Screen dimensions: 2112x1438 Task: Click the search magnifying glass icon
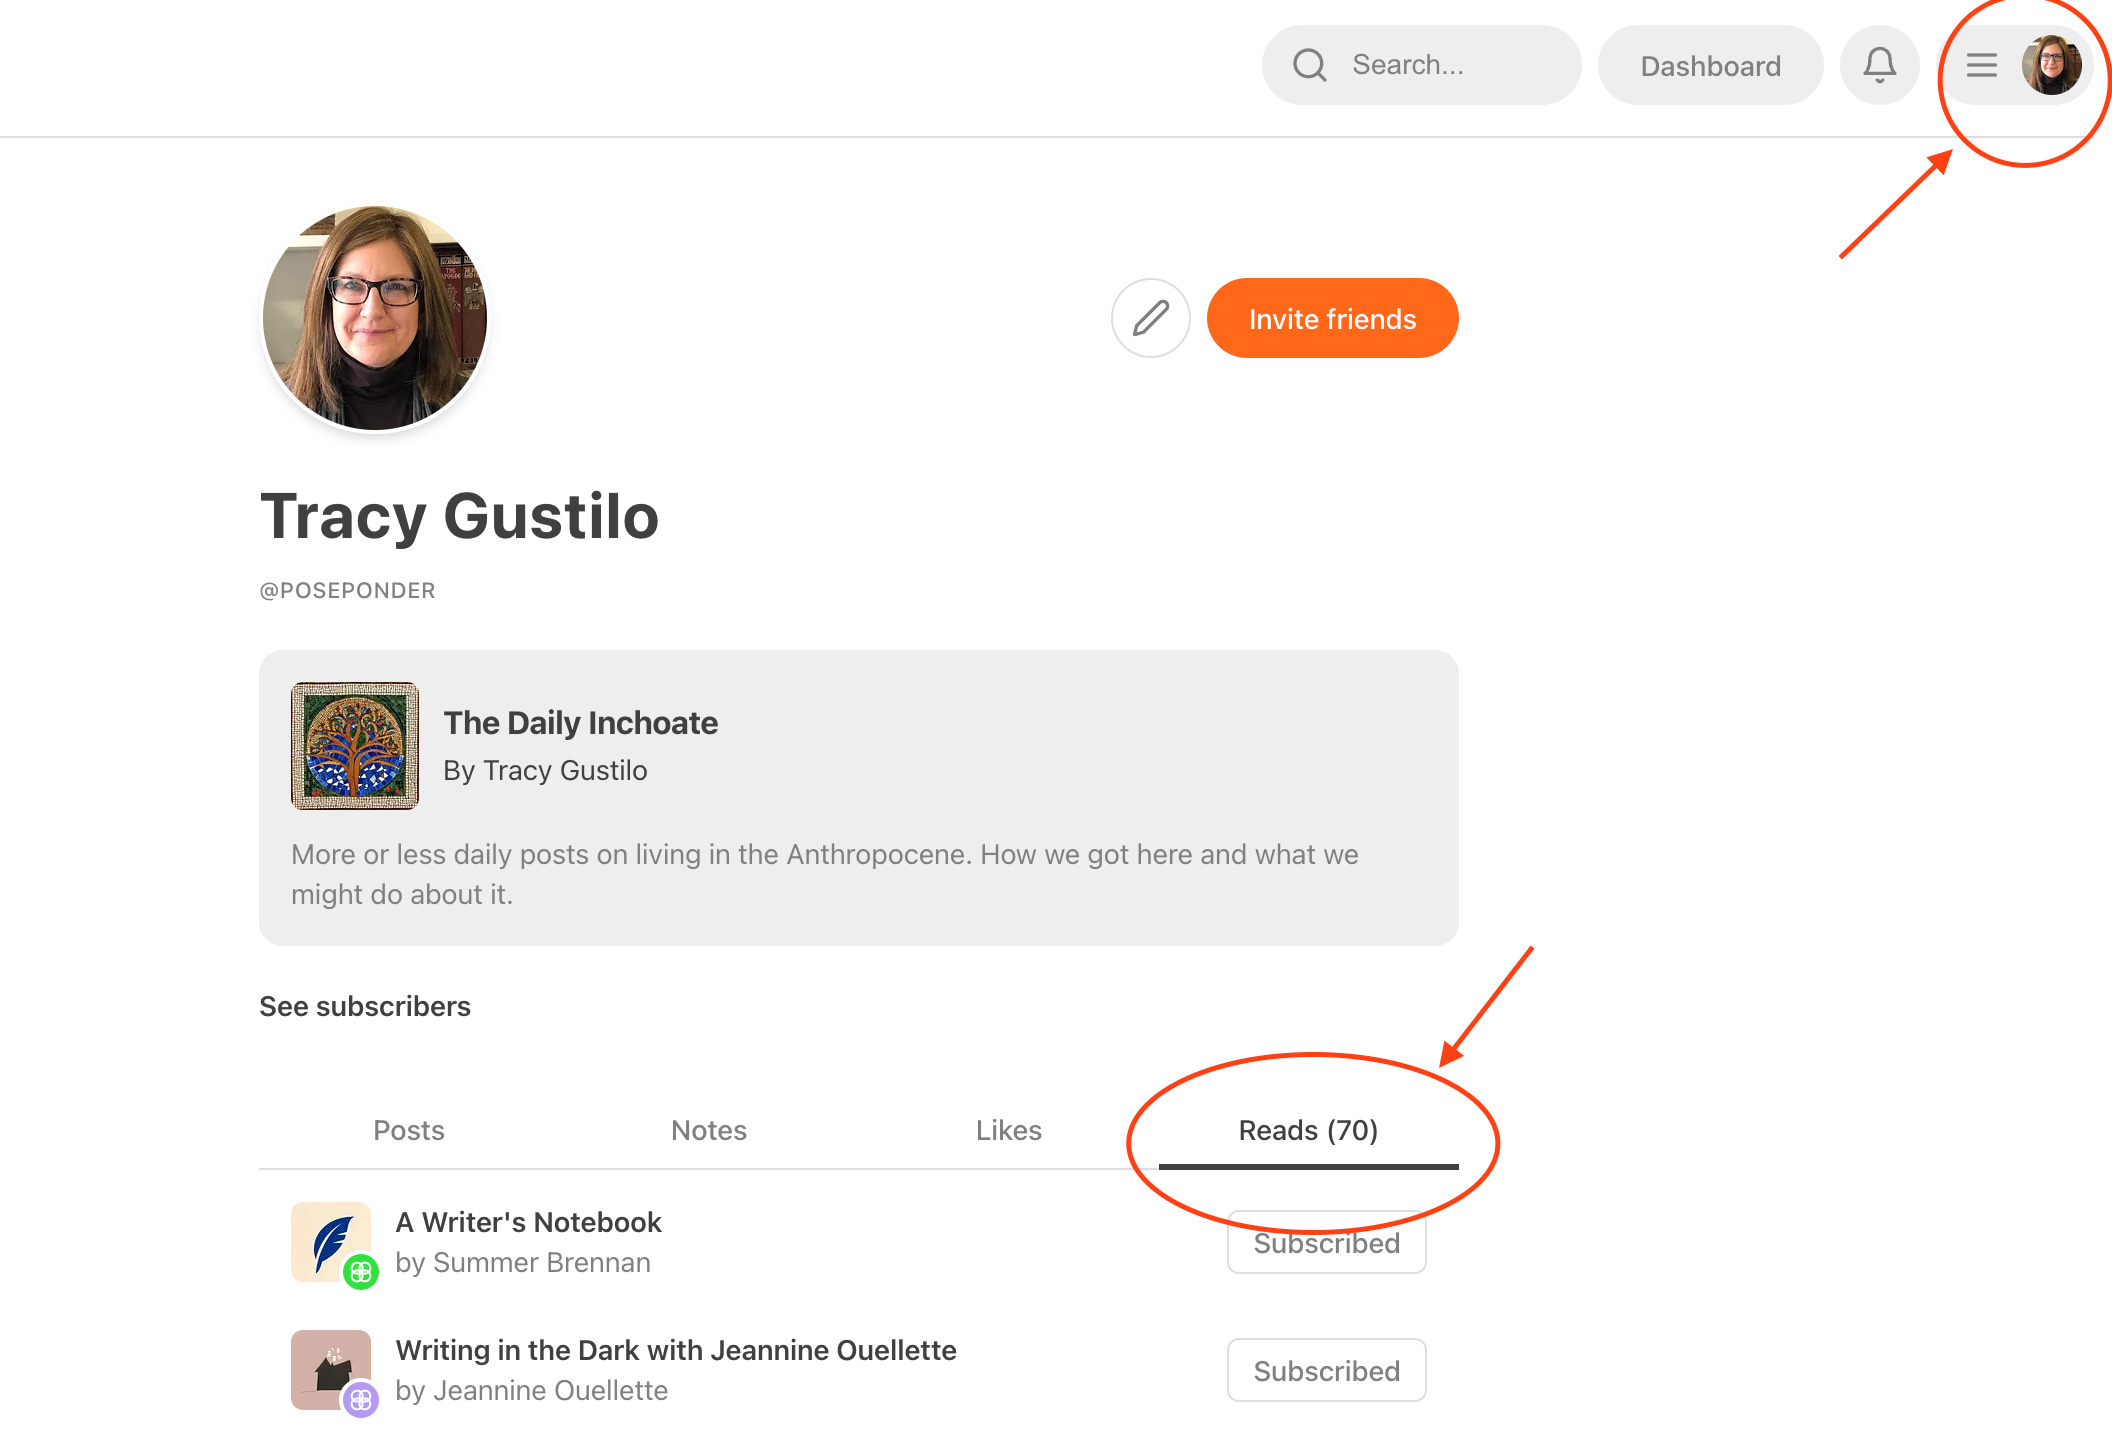coord(1309,66)
